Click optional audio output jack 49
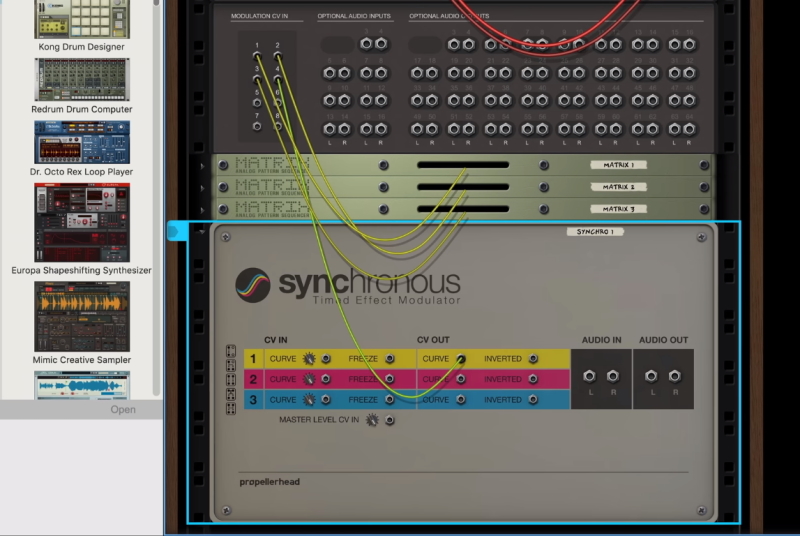This screenshot has width=800, height=536. pos(417,129)
